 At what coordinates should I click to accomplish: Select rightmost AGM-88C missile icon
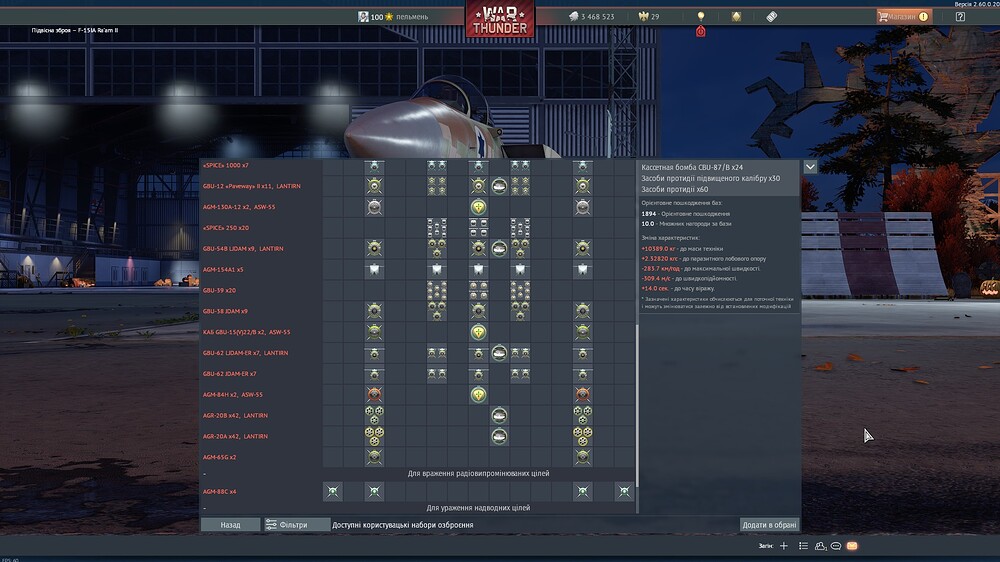click(624, 491)
